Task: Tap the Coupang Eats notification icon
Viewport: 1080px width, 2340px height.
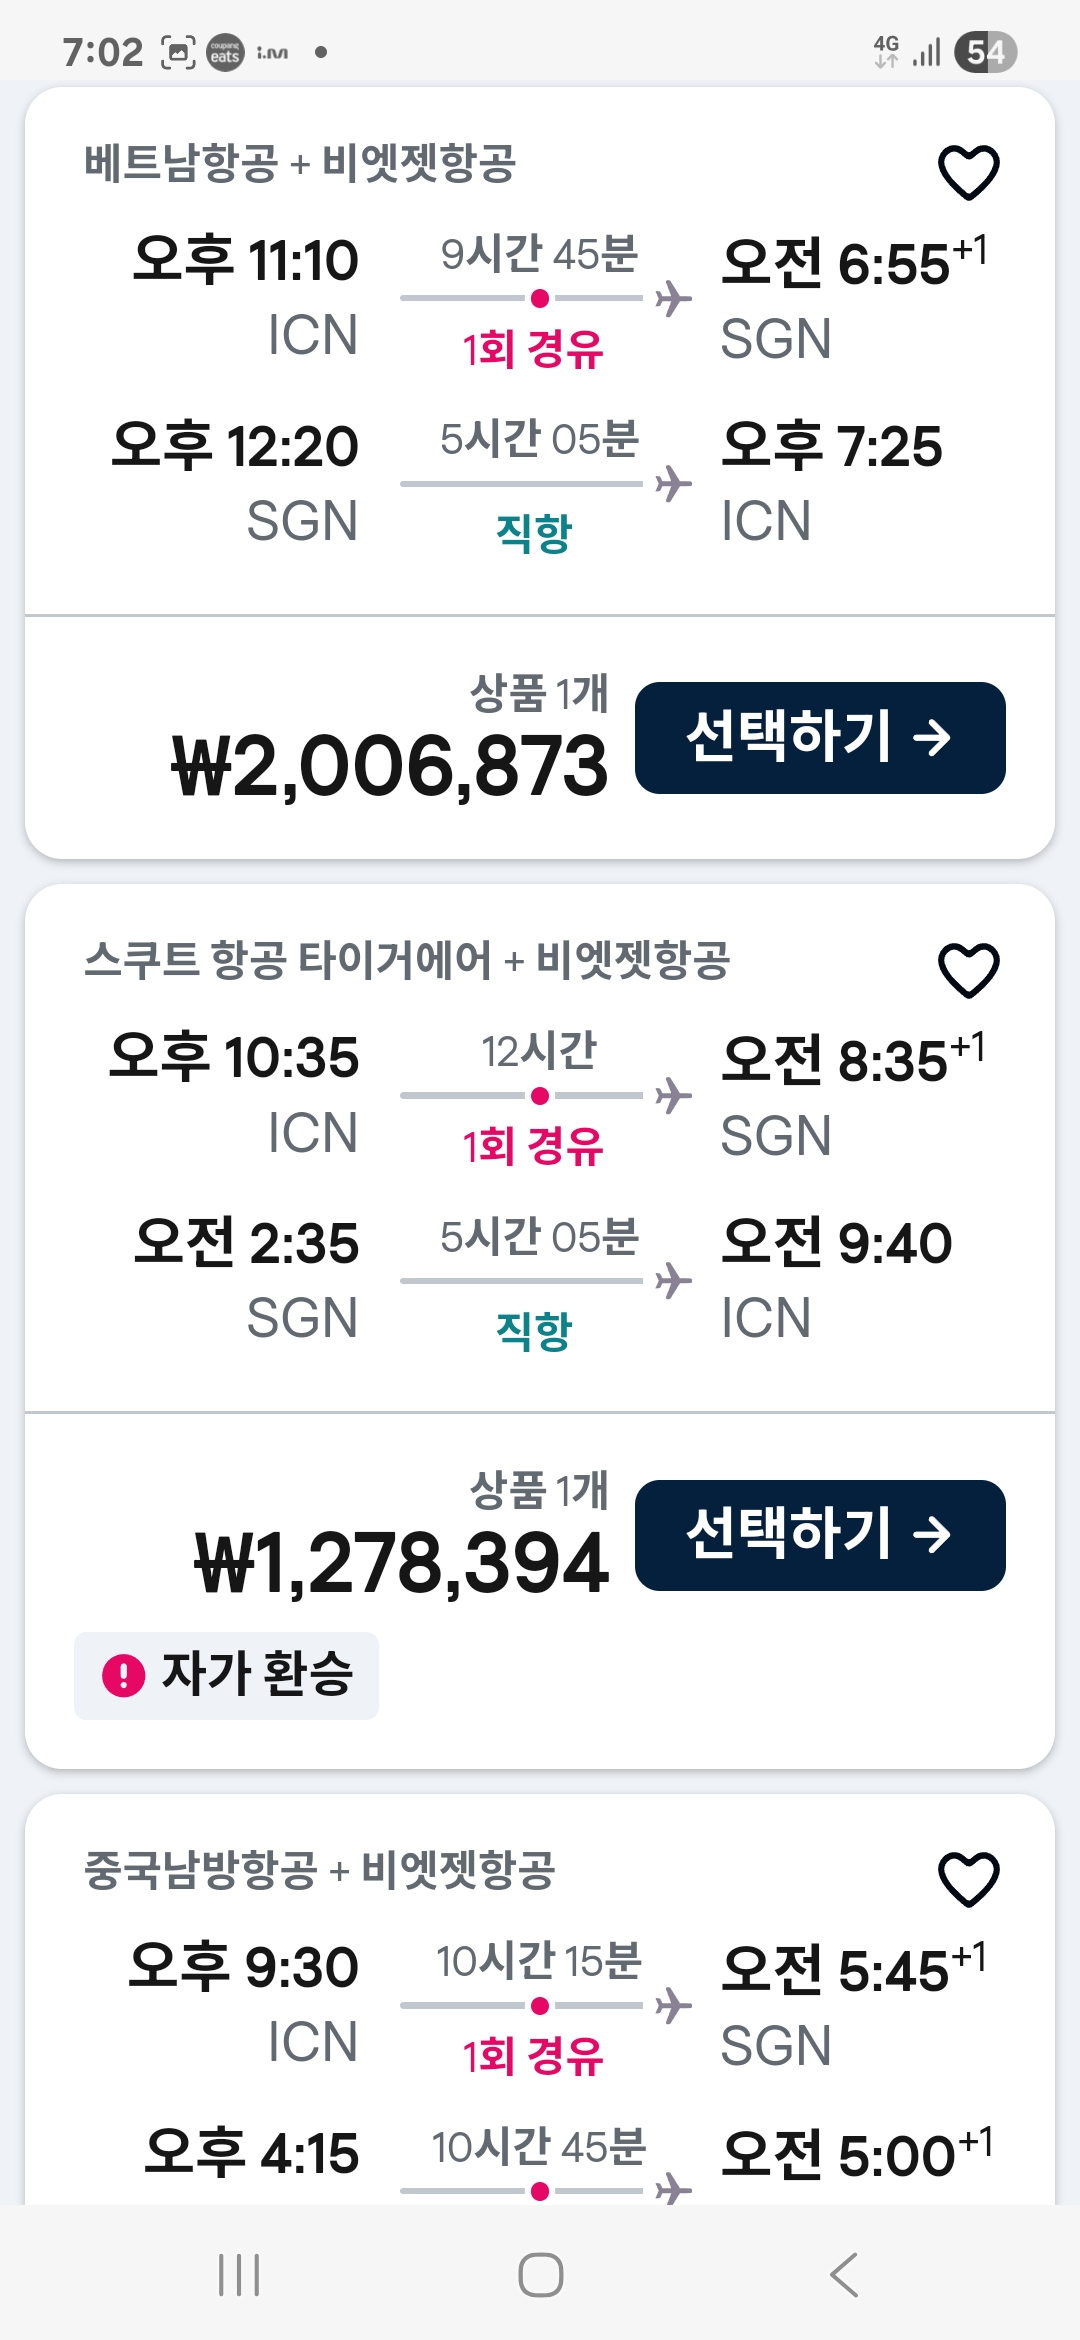Action: point(225,52)
